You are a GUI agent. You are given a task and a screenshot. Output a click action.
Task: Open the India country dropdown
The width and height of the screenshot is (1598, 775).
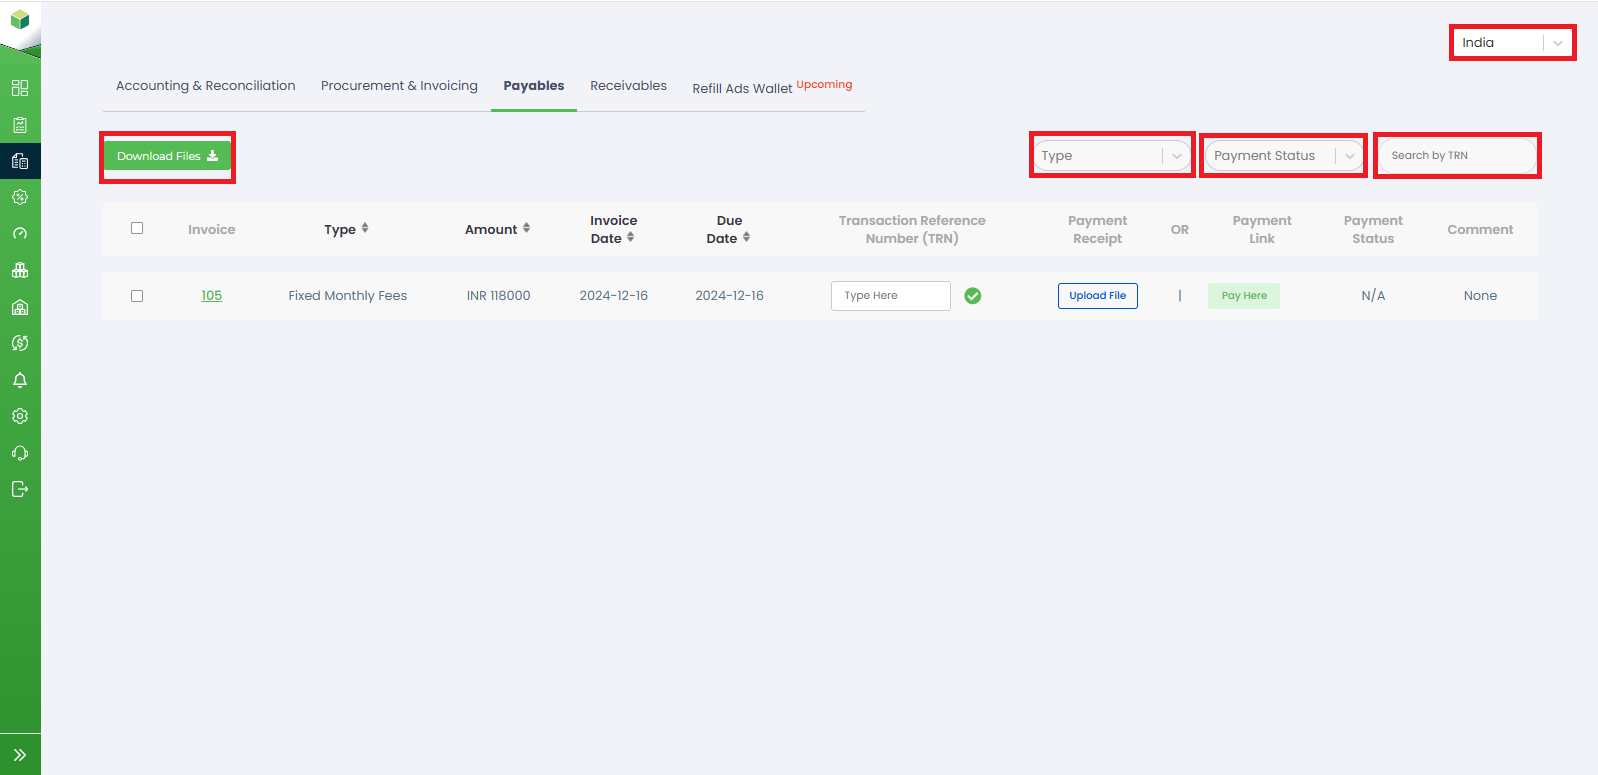pos(1511,43)
